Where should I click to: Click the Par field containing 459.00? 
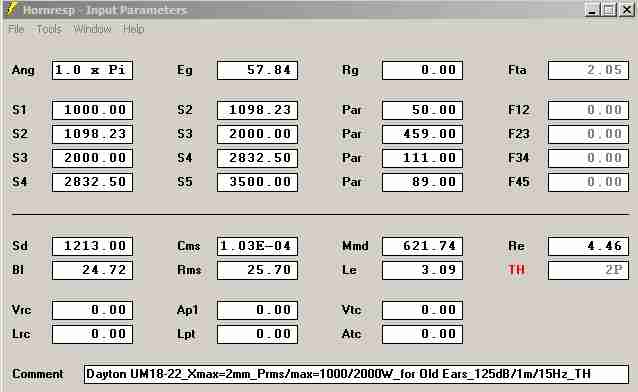pos(422,134)
